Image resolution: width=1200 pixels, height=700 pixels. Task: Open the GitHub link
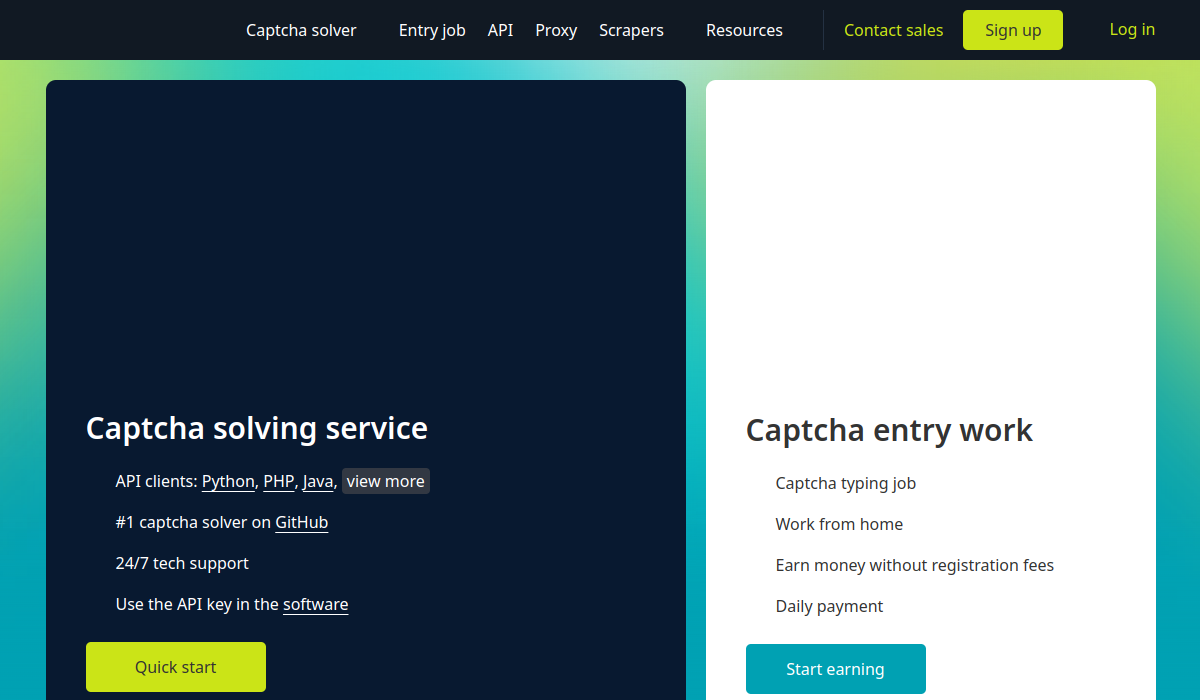click(302, 522)
